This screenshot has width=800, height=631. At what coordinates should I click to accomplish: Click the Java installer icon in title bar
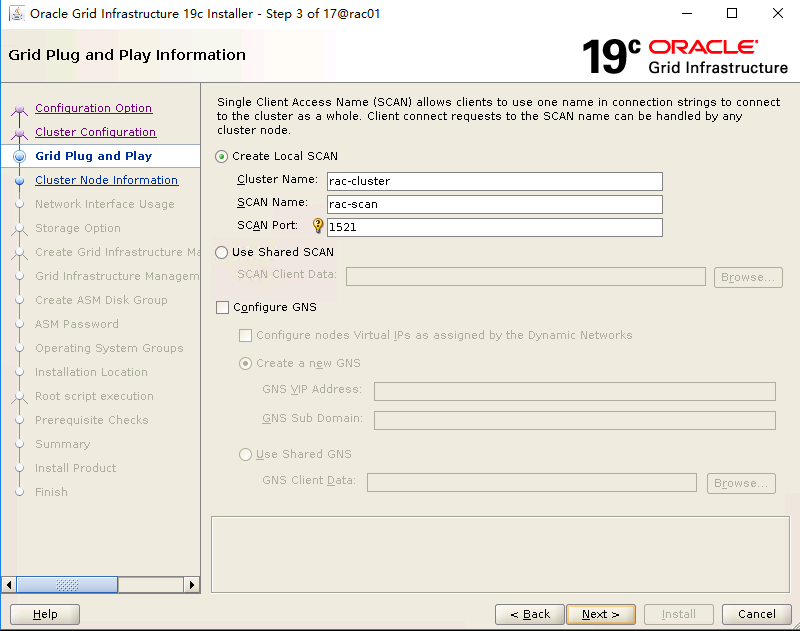17,13
